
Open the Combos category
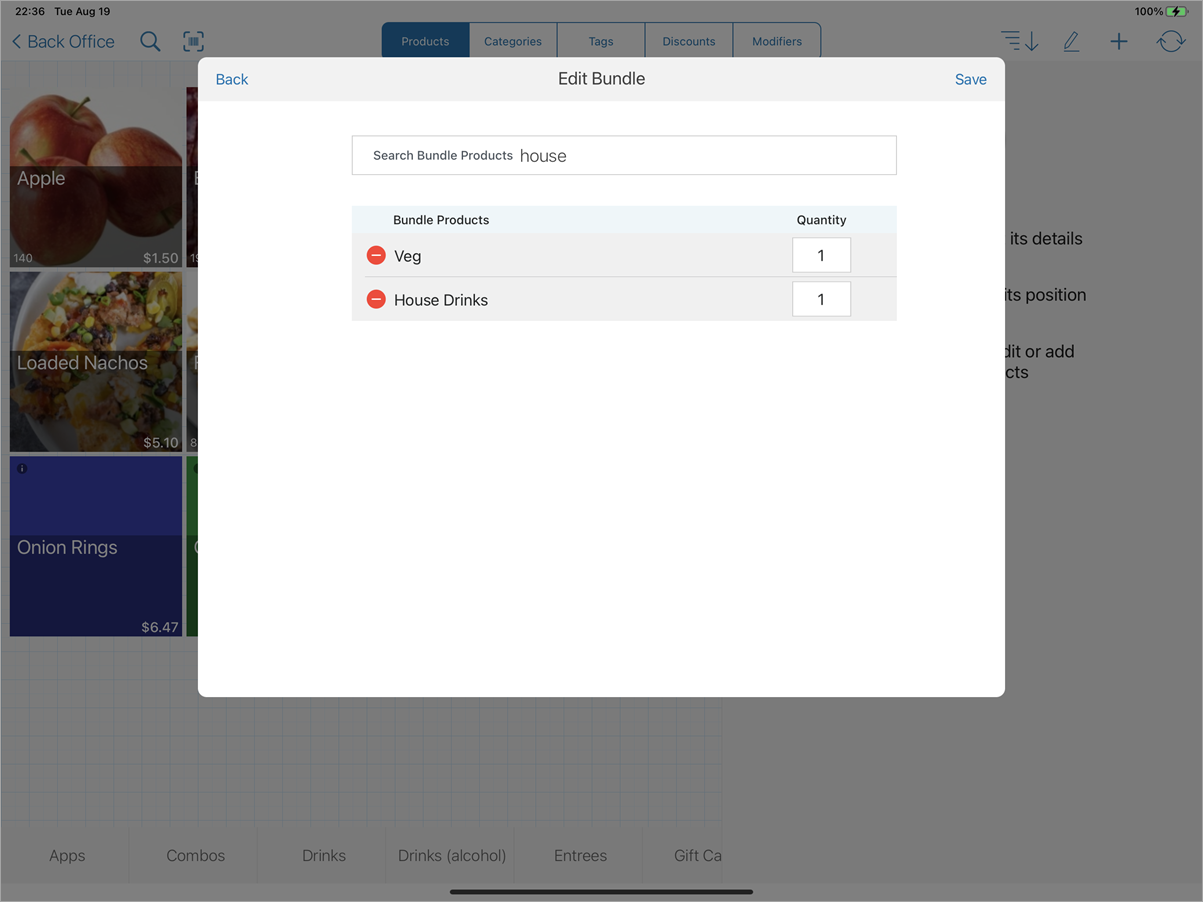(195, 855)
